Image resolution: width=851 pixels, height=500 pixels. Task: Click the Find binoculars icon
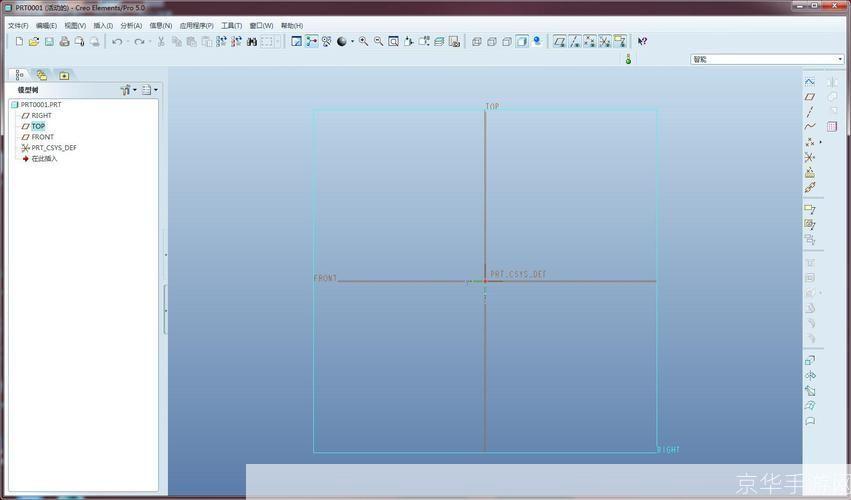[x=252, y=42]
